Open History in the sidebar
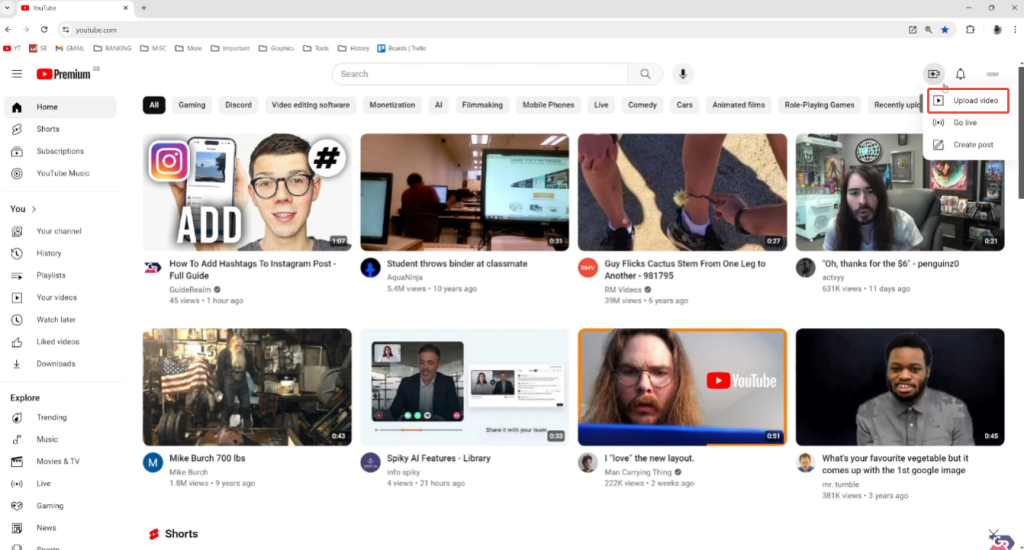The height and width of the screenshot is (550, 1024). tap(60, 253)
